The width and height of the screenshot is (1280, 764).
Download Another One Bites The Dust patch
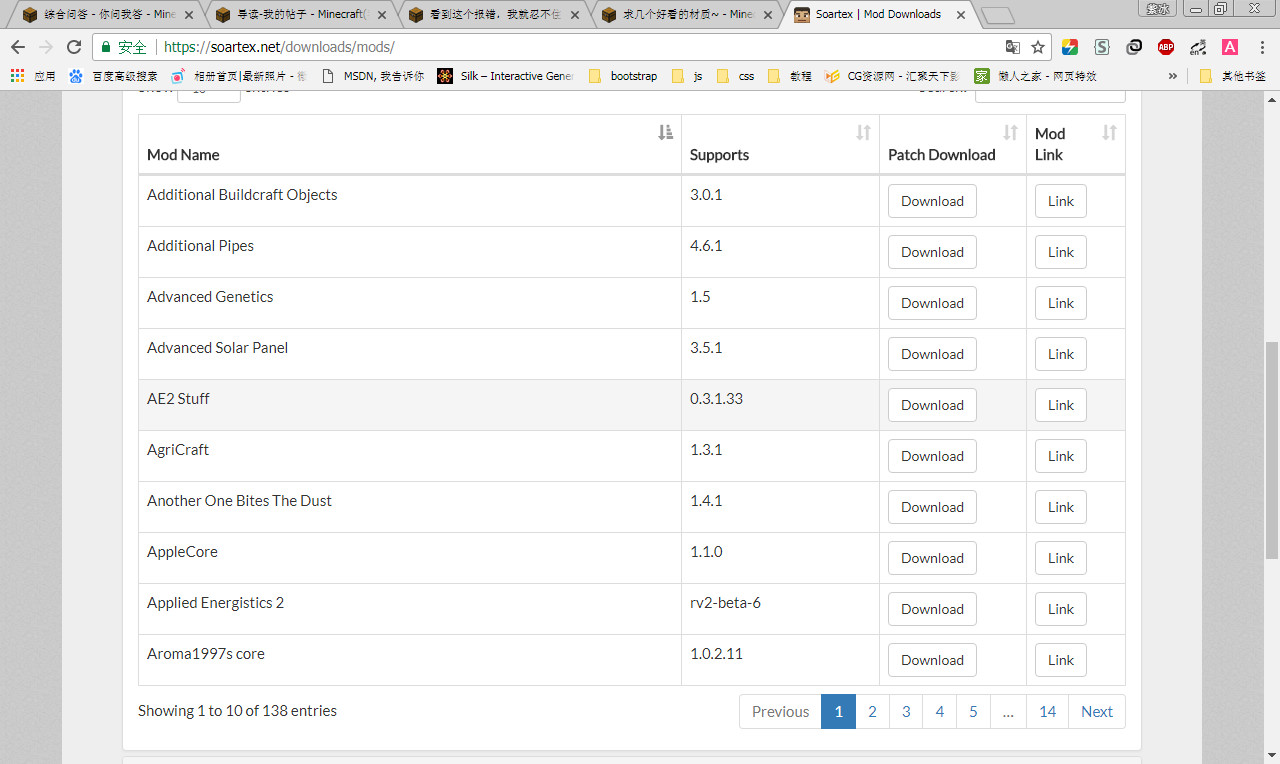click(x=932, y=507)
